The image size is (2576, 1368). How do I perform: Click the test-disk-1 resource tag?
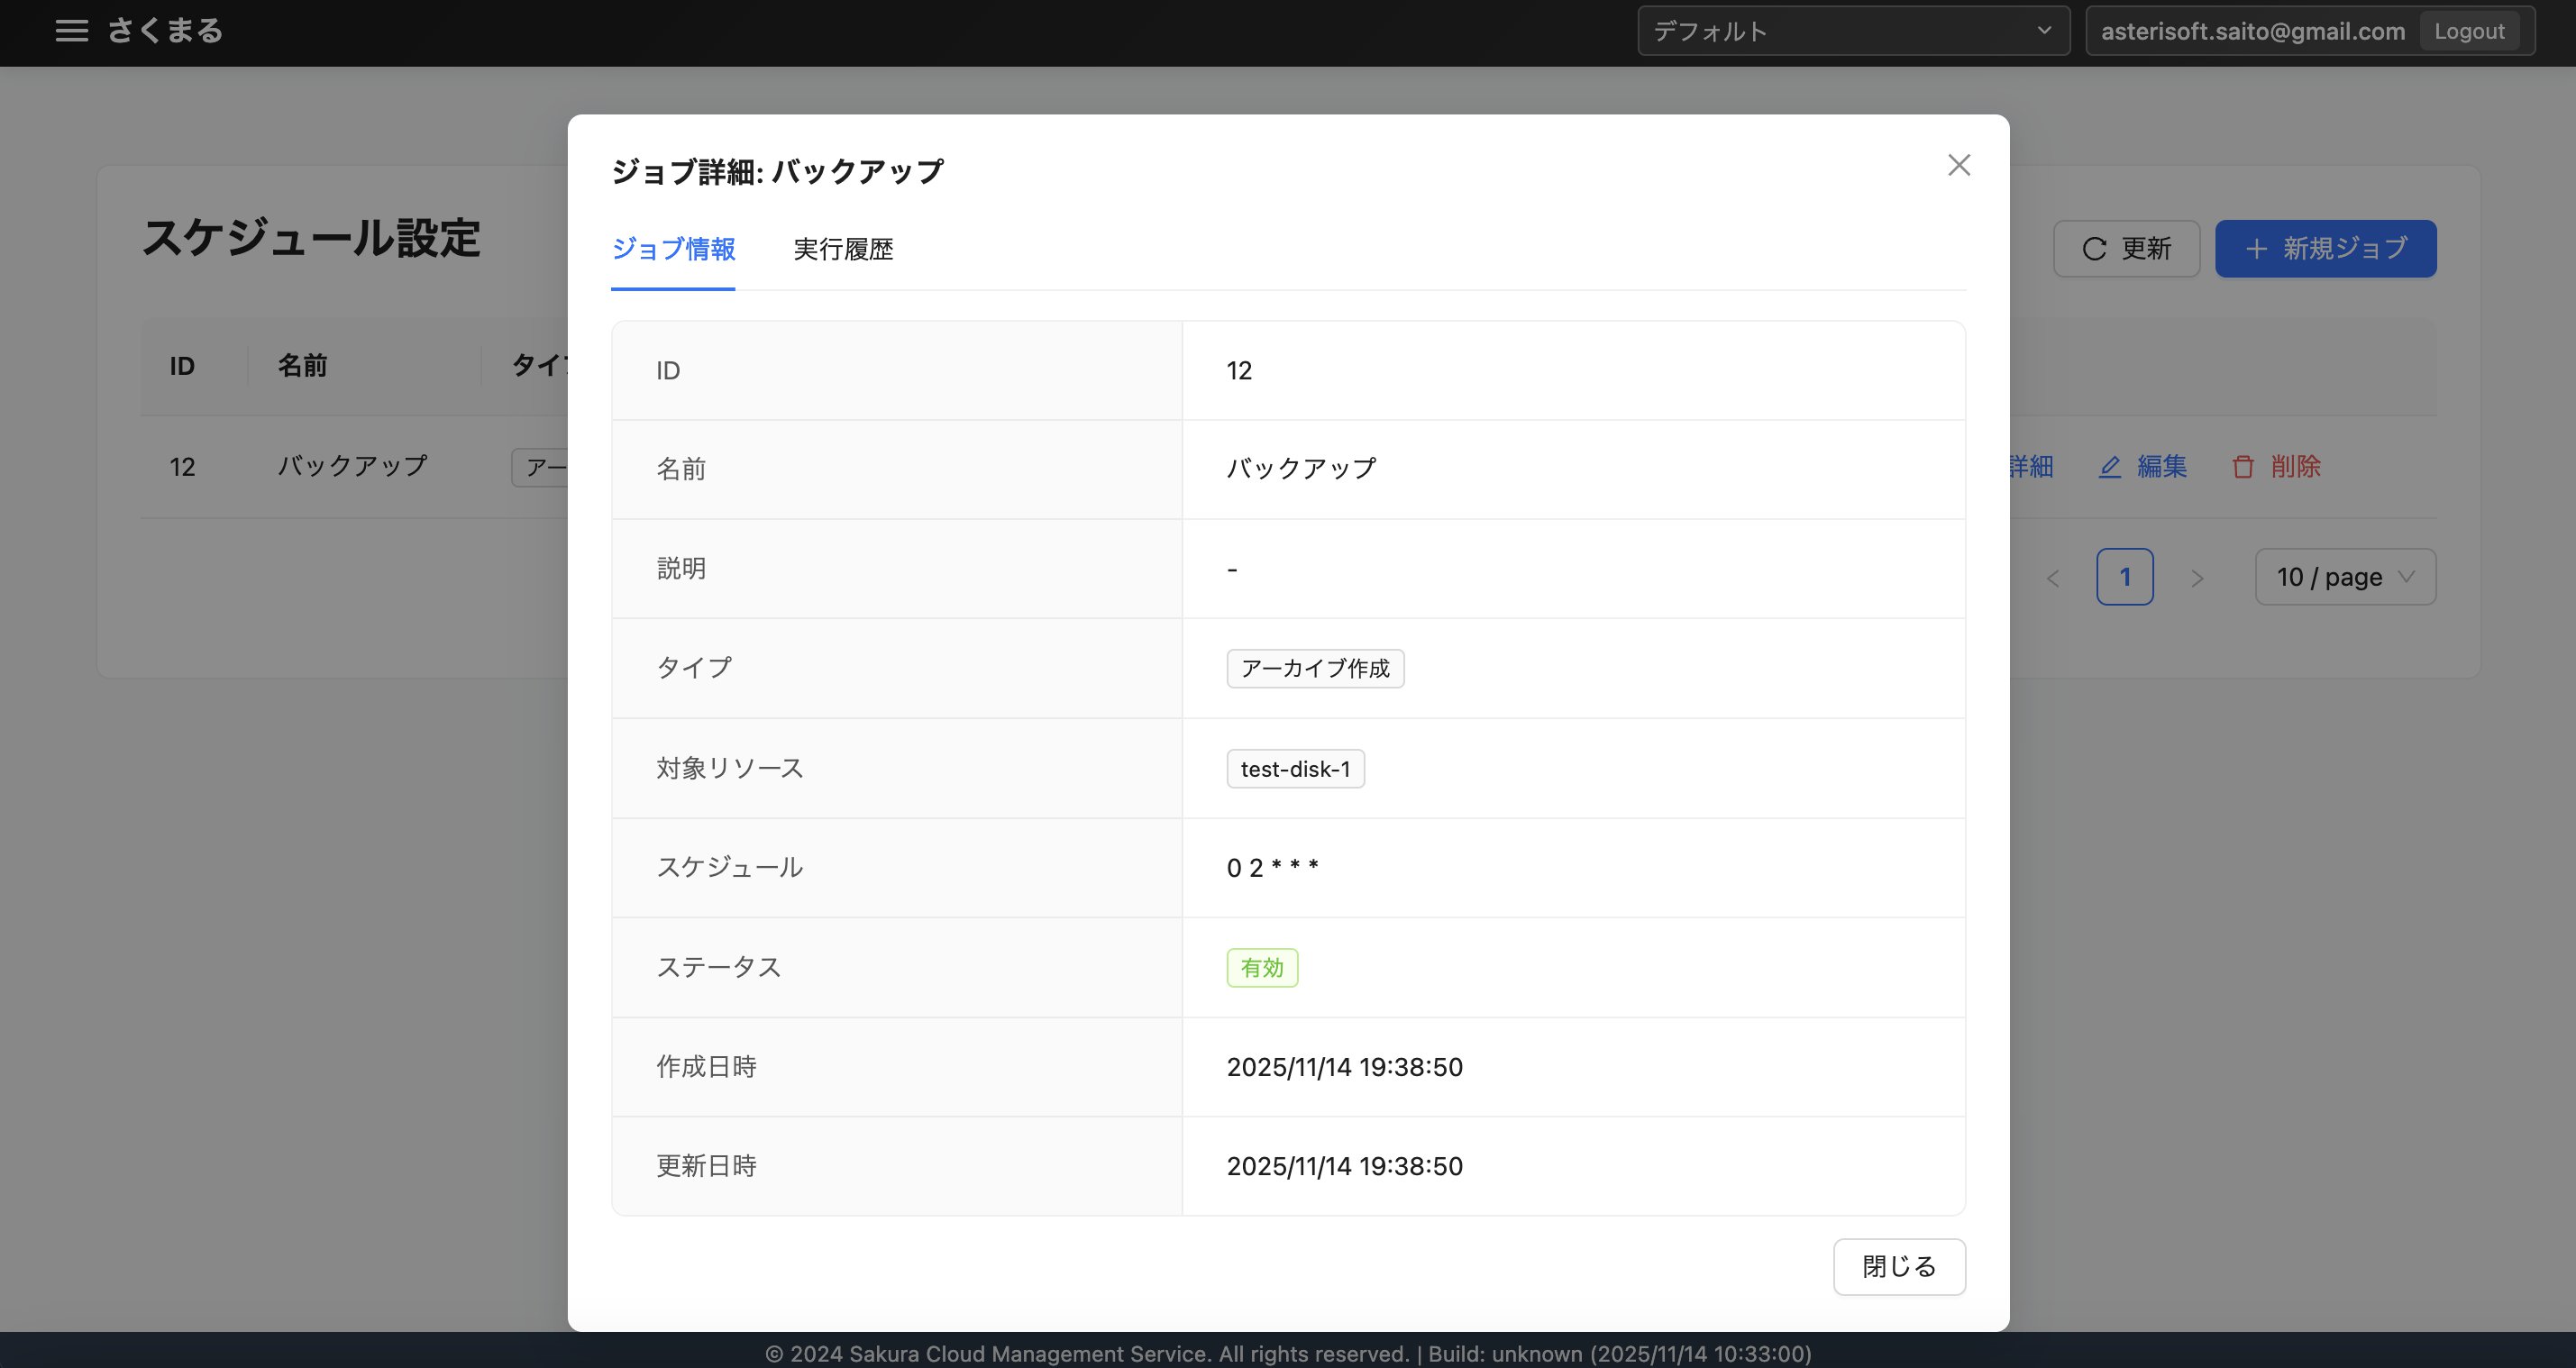point(1295,769)
